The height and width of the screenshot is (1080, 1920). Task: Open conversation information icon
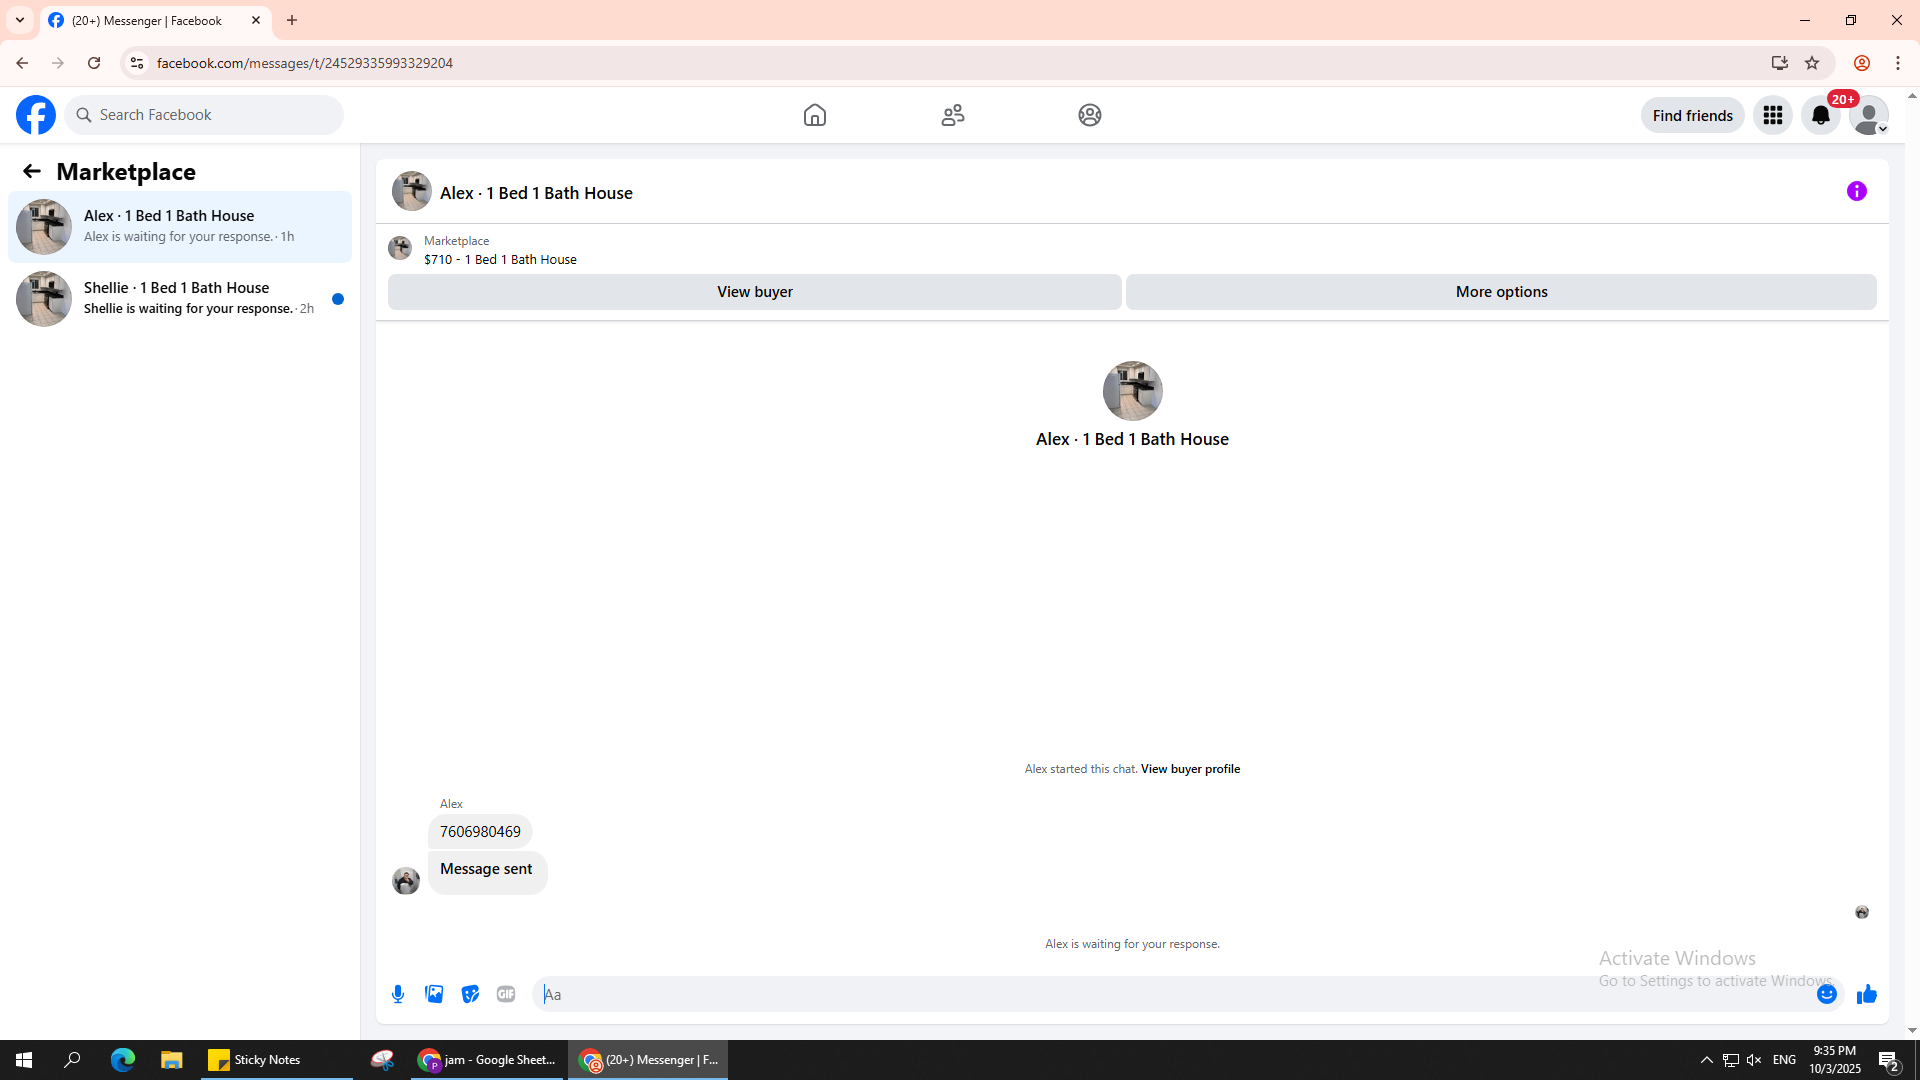1857,191
